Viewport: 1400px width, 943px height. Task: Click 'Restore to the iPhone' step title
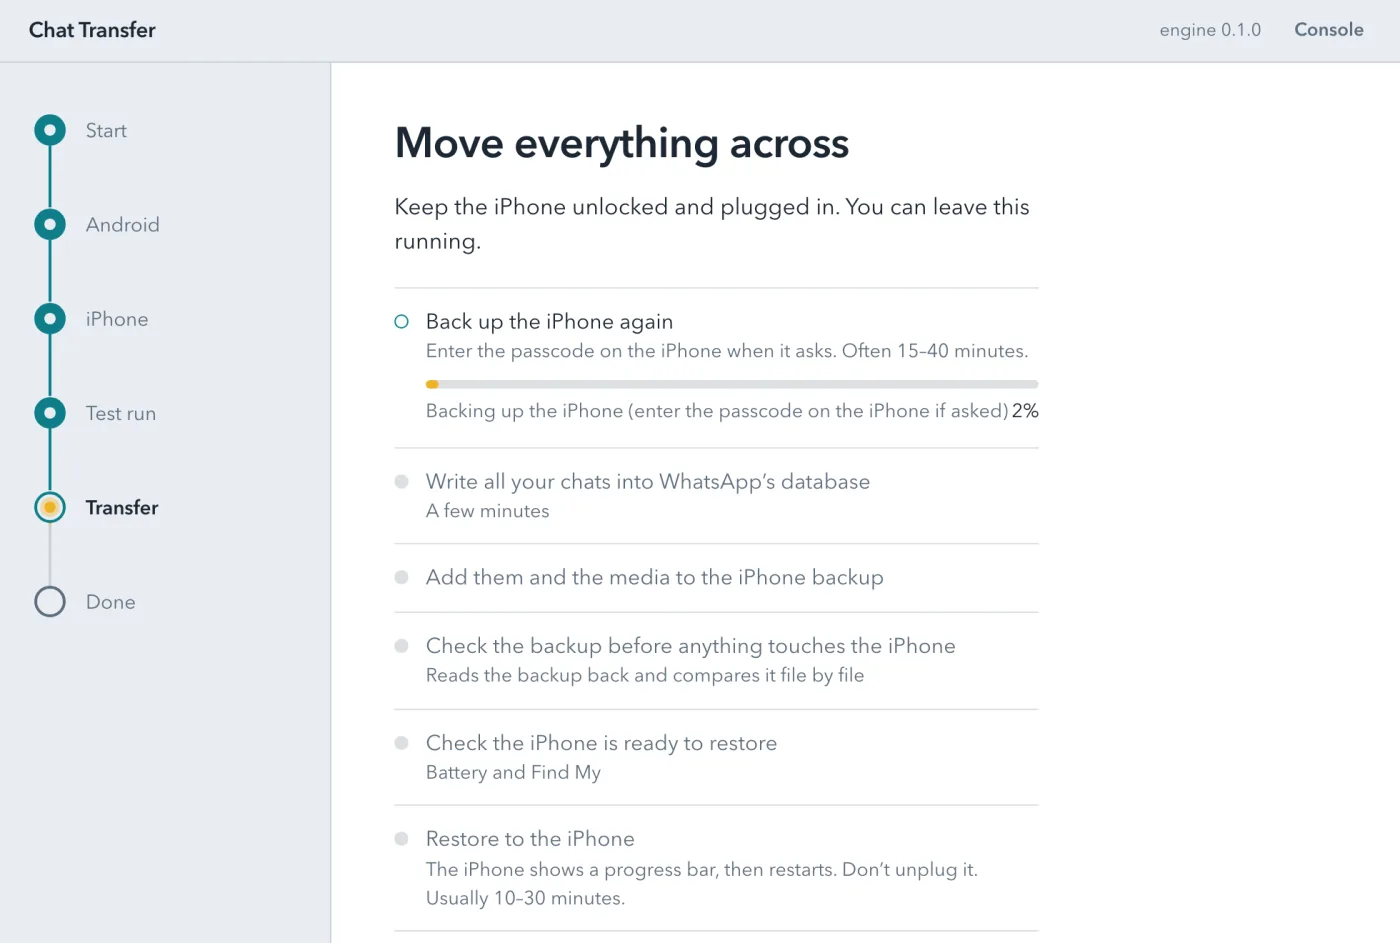pos(530,839)
